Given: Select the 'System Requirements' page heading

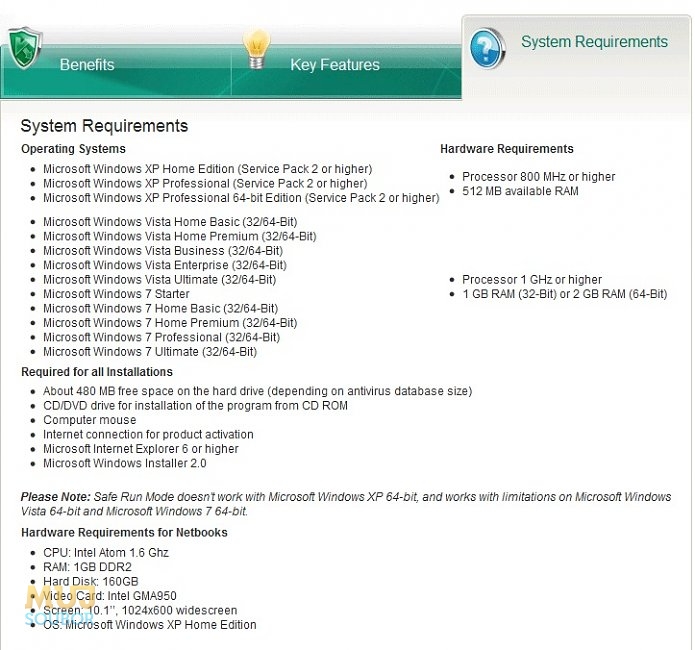Looking at the screenshot, I should pos(105,126).
